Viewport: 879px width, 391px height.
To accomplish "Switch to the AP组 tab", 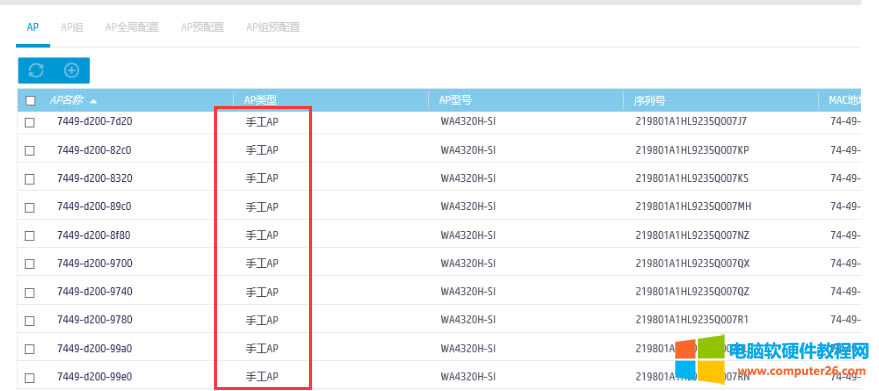I will coord(72,27).
